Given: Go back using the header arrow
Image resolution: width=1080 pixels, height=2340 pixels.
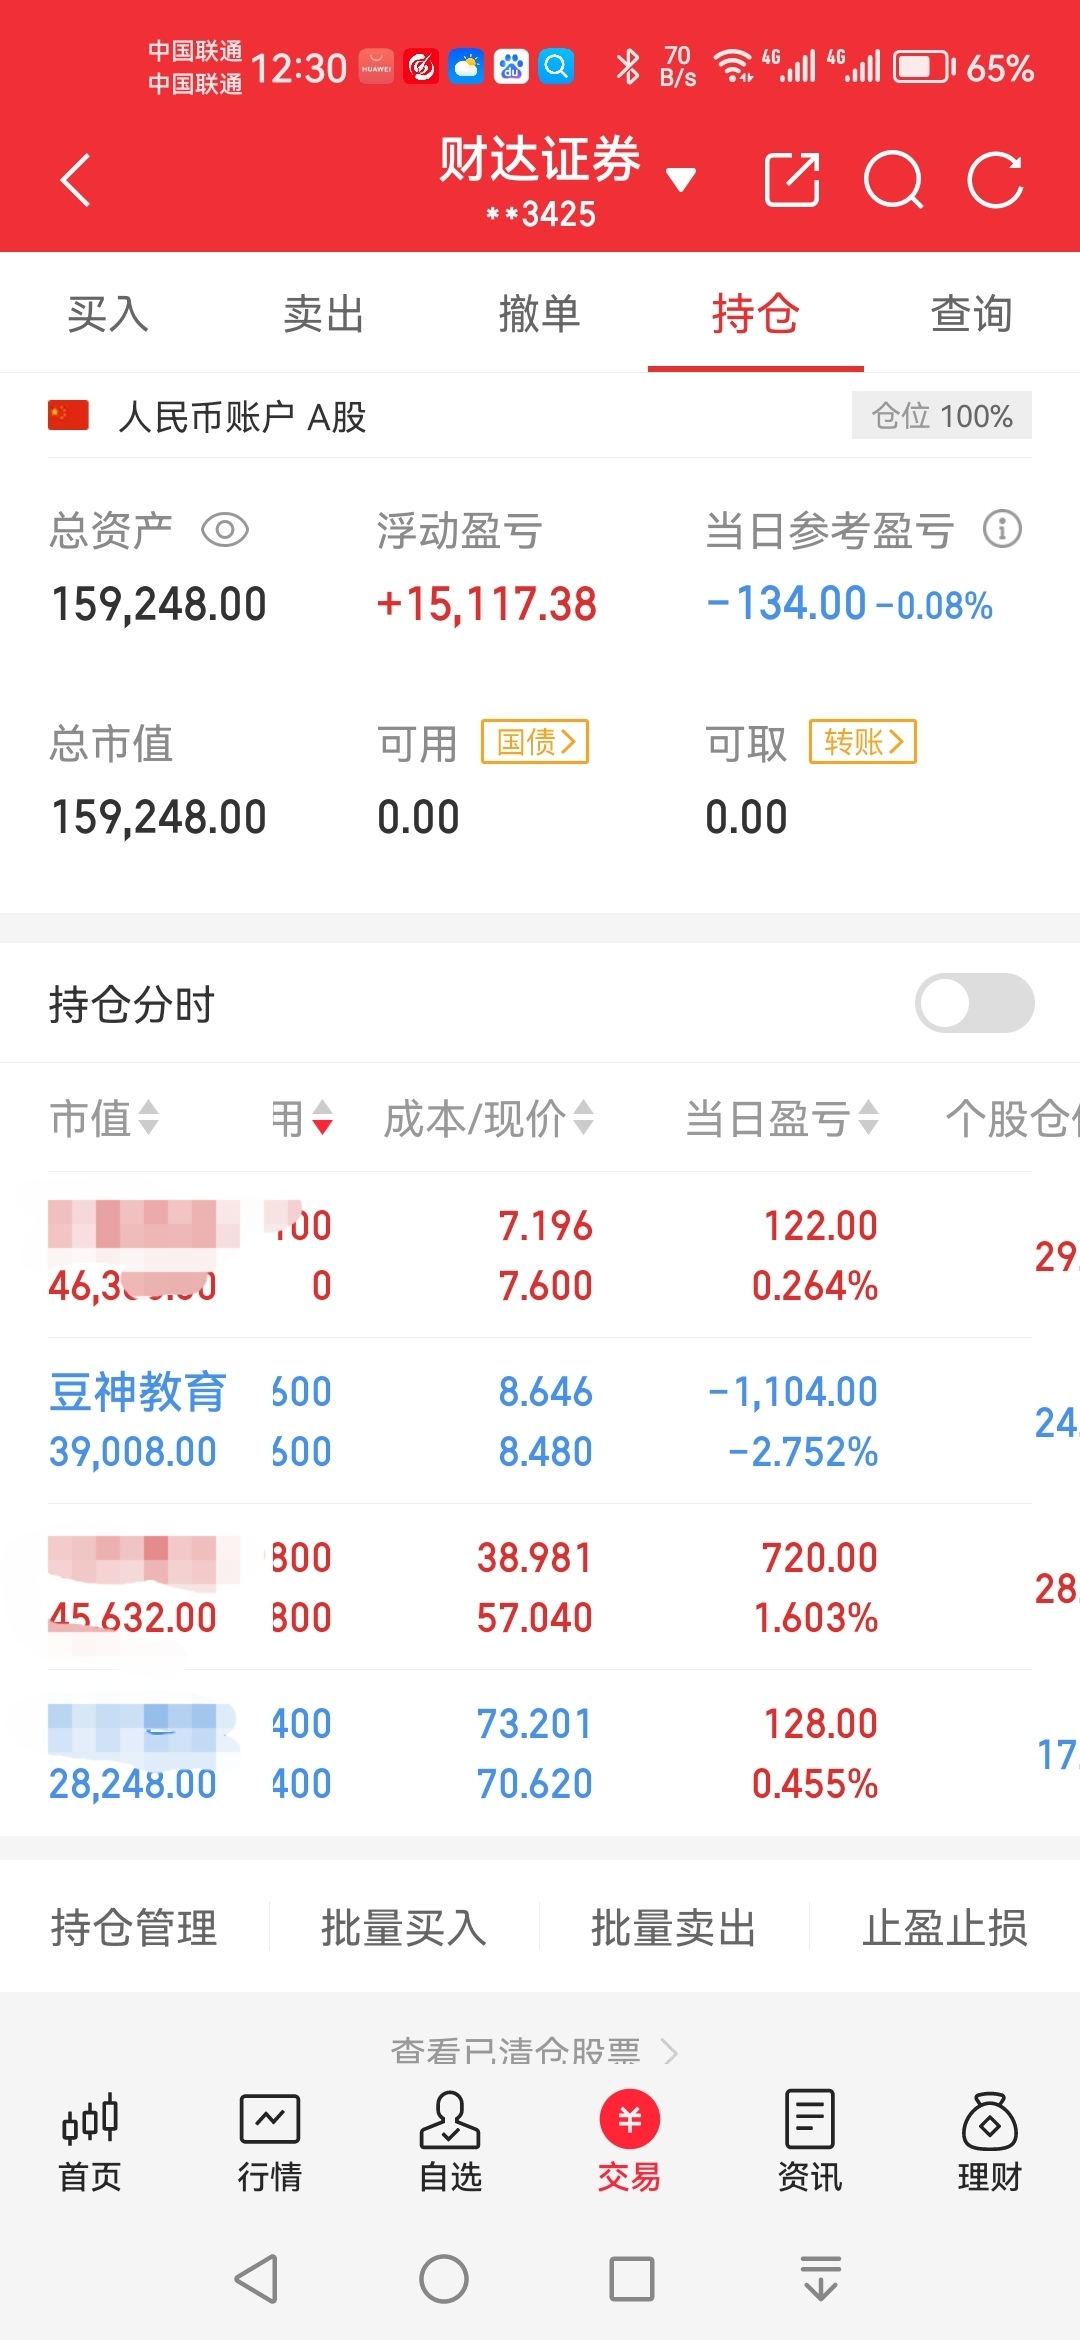Looking at the screenshot, I should [76, 180].
